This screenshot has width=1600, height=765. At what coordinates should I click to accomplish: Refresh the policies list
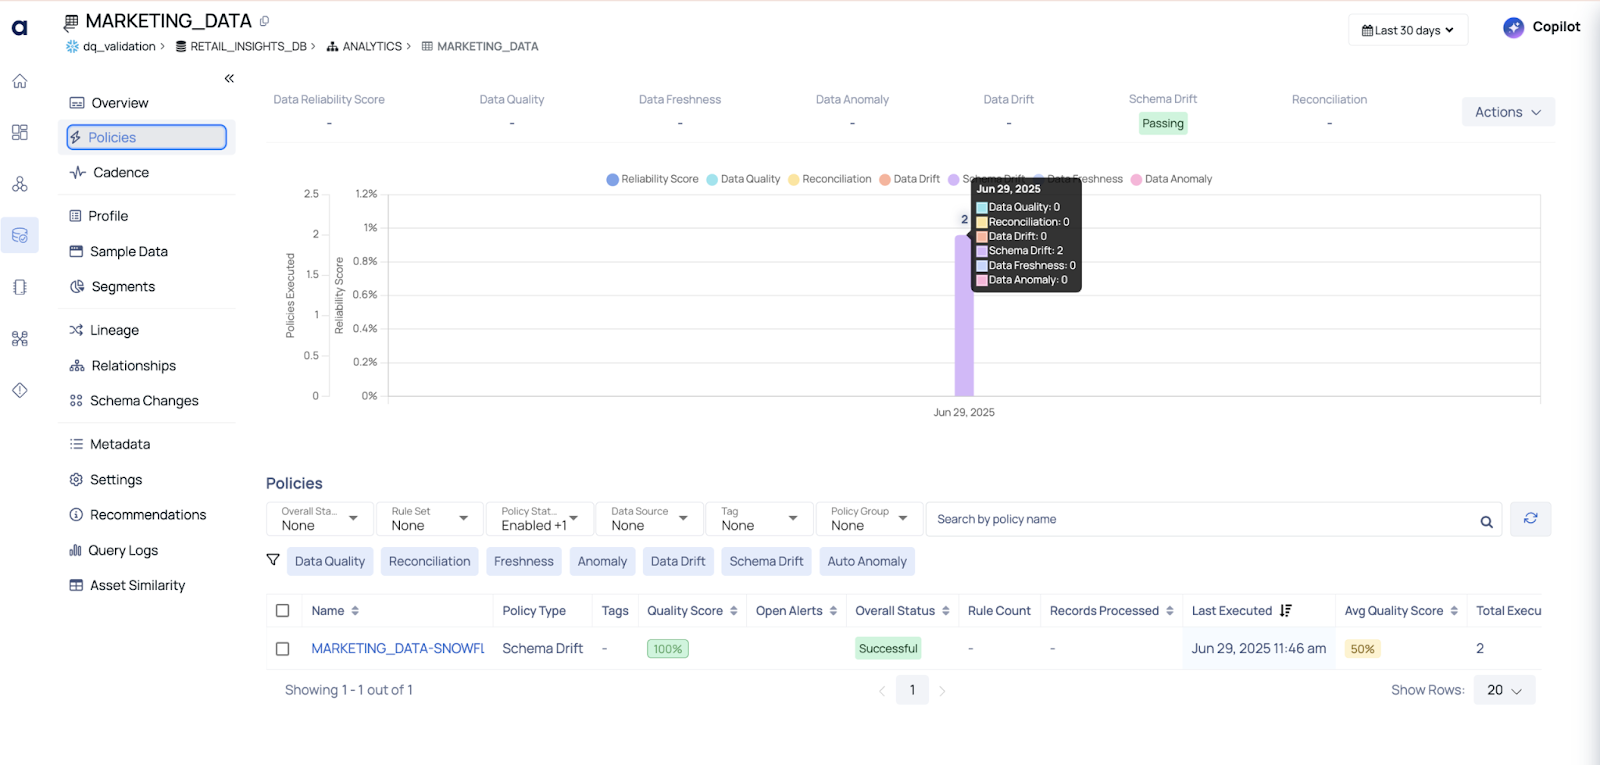point(1530,519)
